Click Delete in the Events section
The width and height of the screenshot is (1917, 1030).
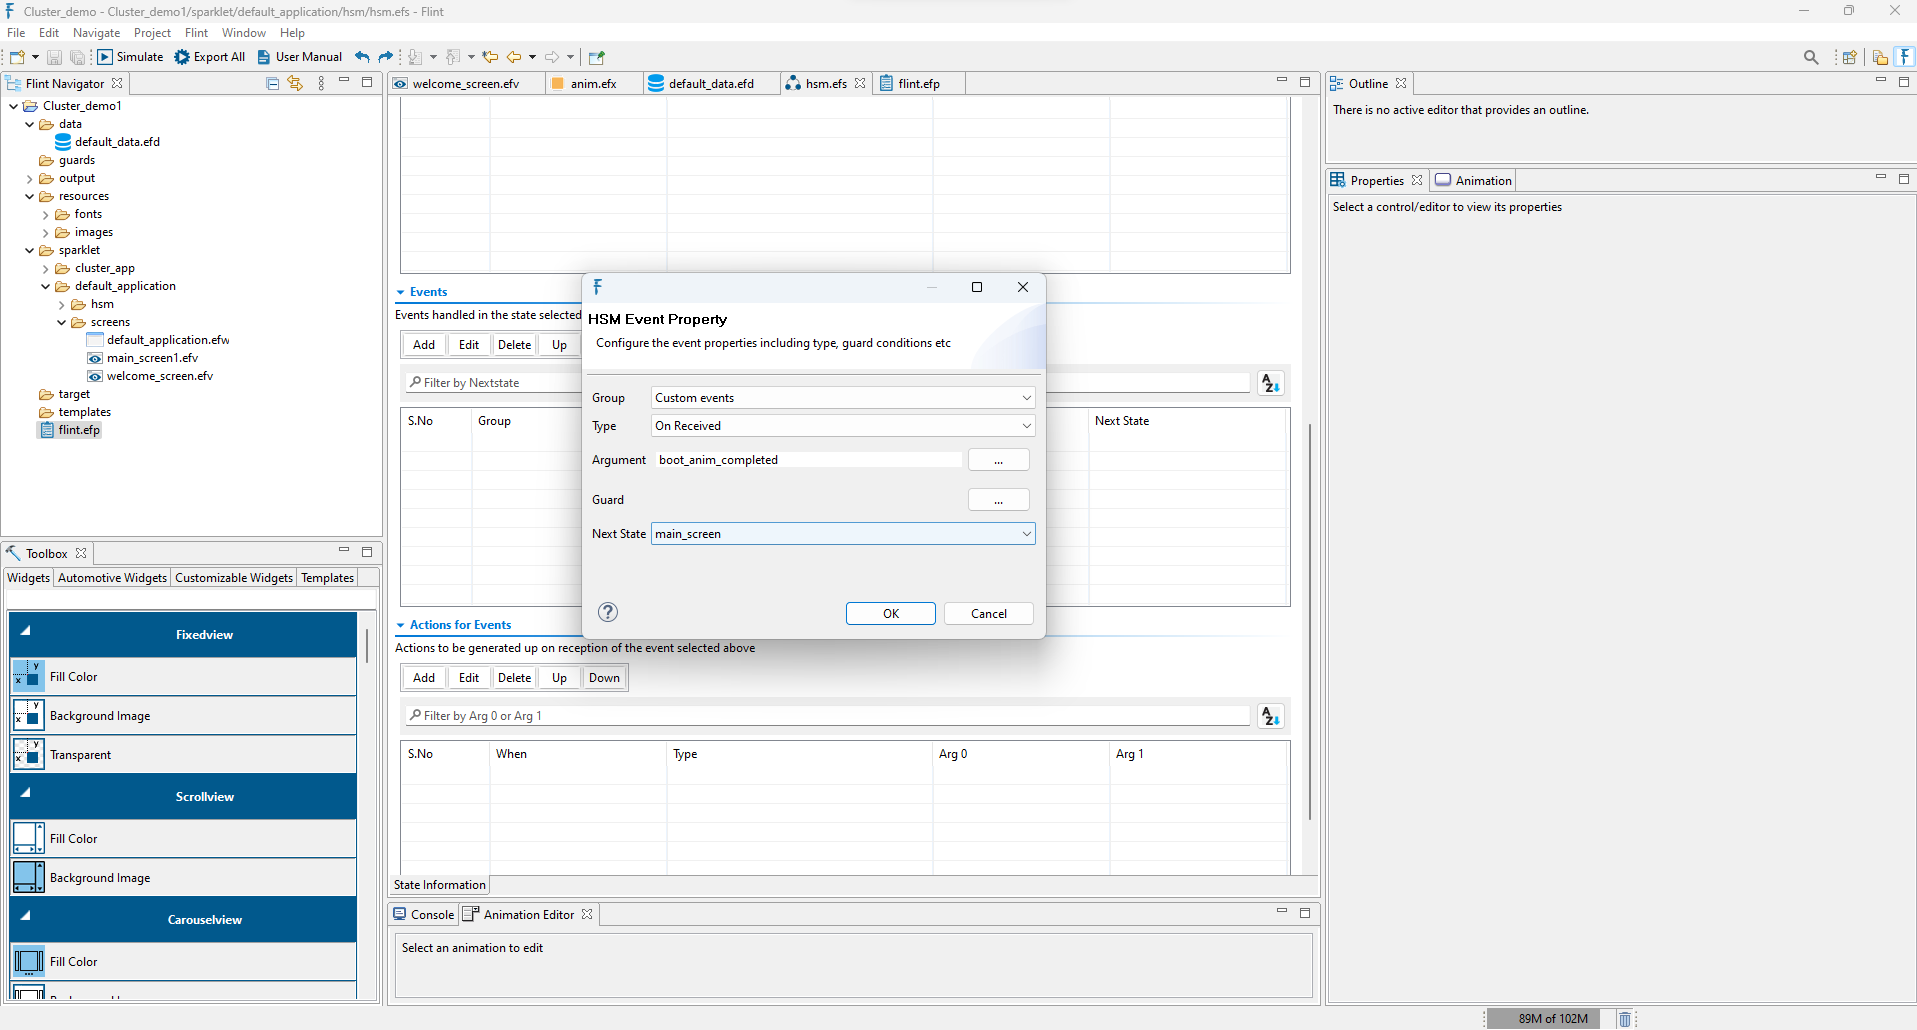pyautogui.click(x=514, y=345)
